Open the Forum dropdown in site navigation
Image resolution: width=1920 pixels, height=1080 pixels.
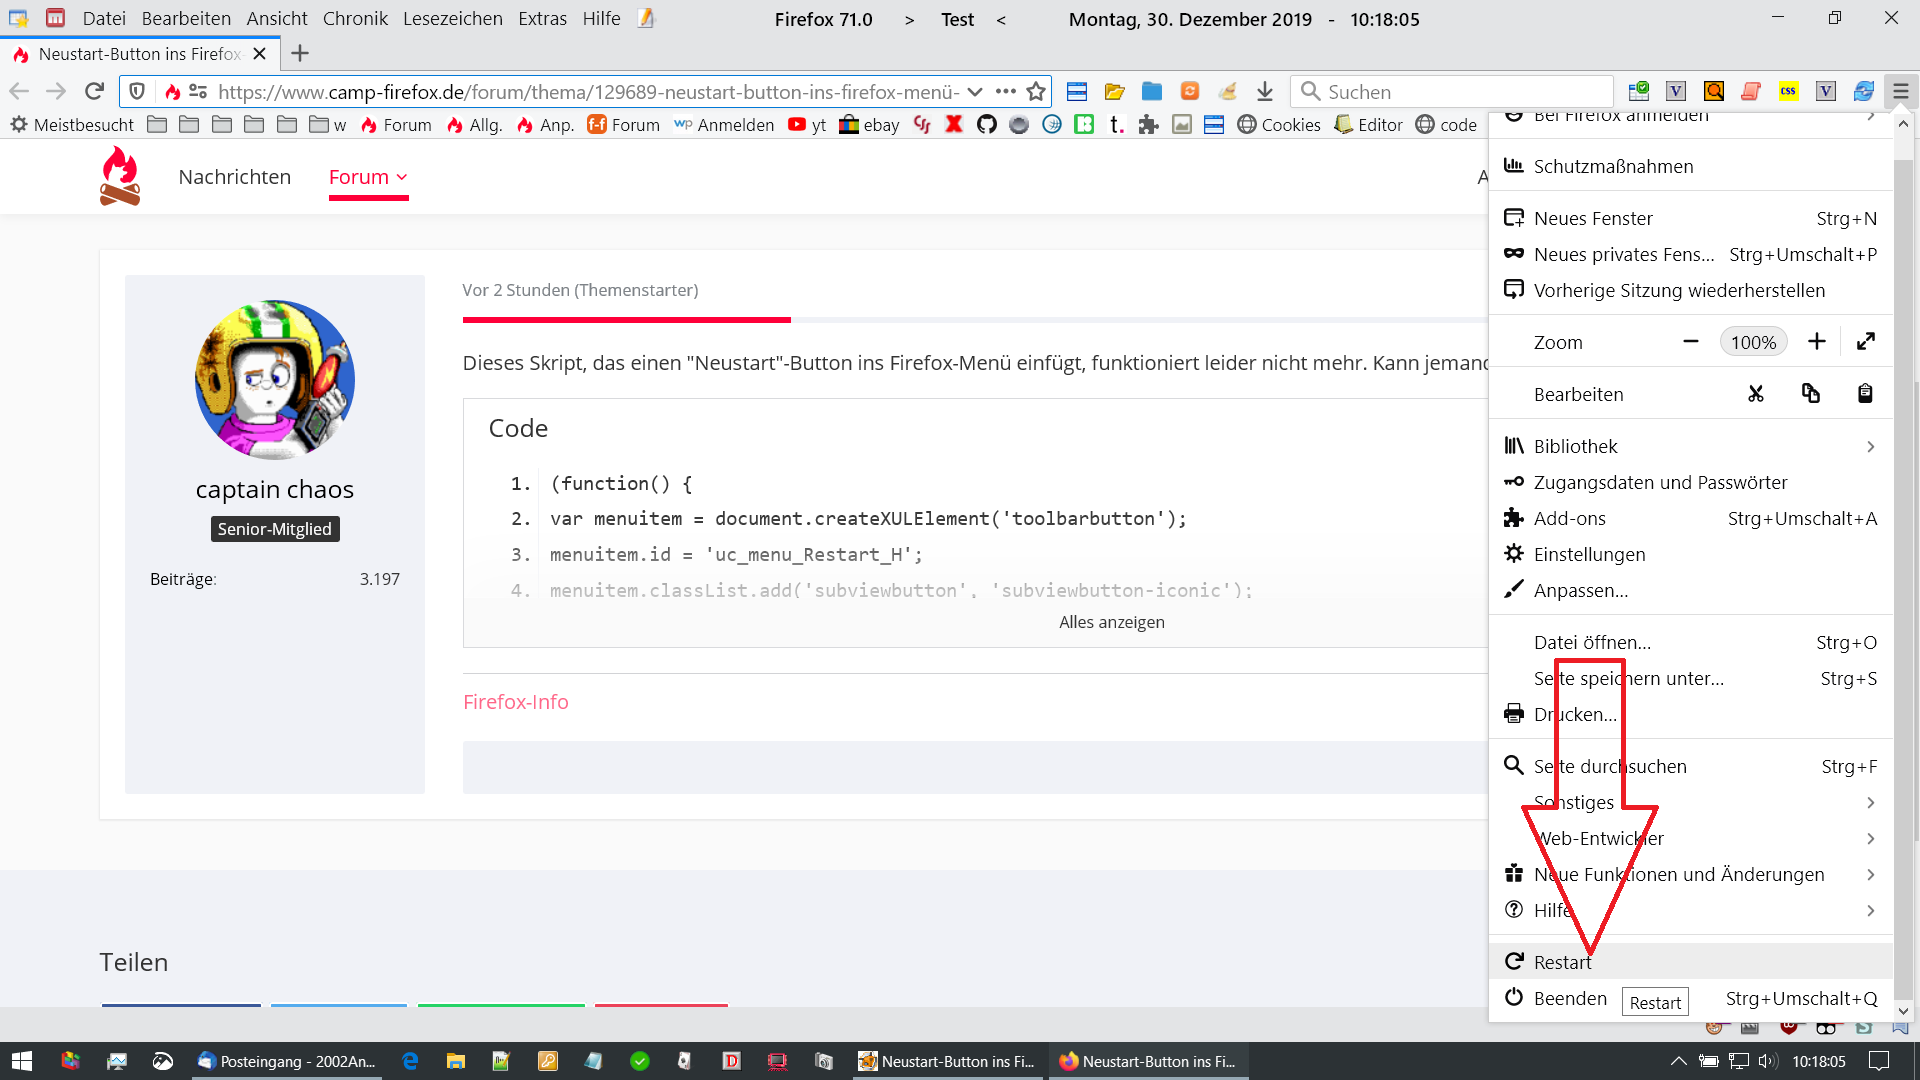coord(368,177)
